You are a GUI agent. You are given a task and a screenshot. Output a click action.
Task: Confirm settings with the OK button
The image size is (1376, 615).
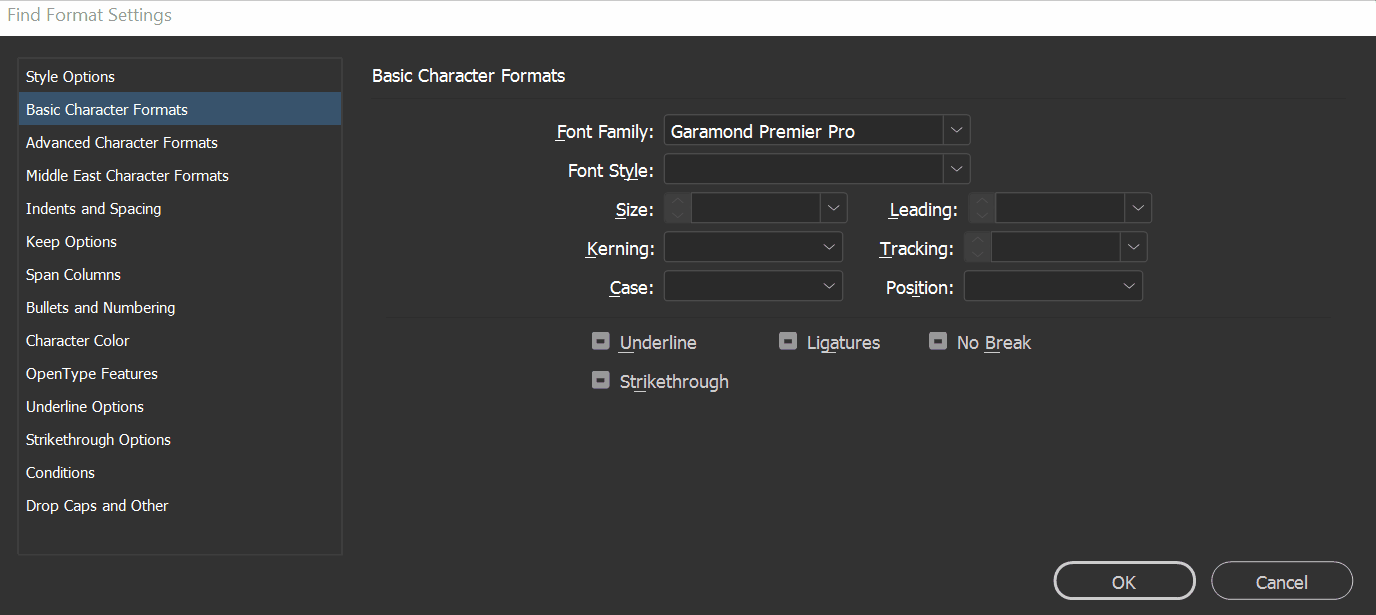click(1124, 581)
